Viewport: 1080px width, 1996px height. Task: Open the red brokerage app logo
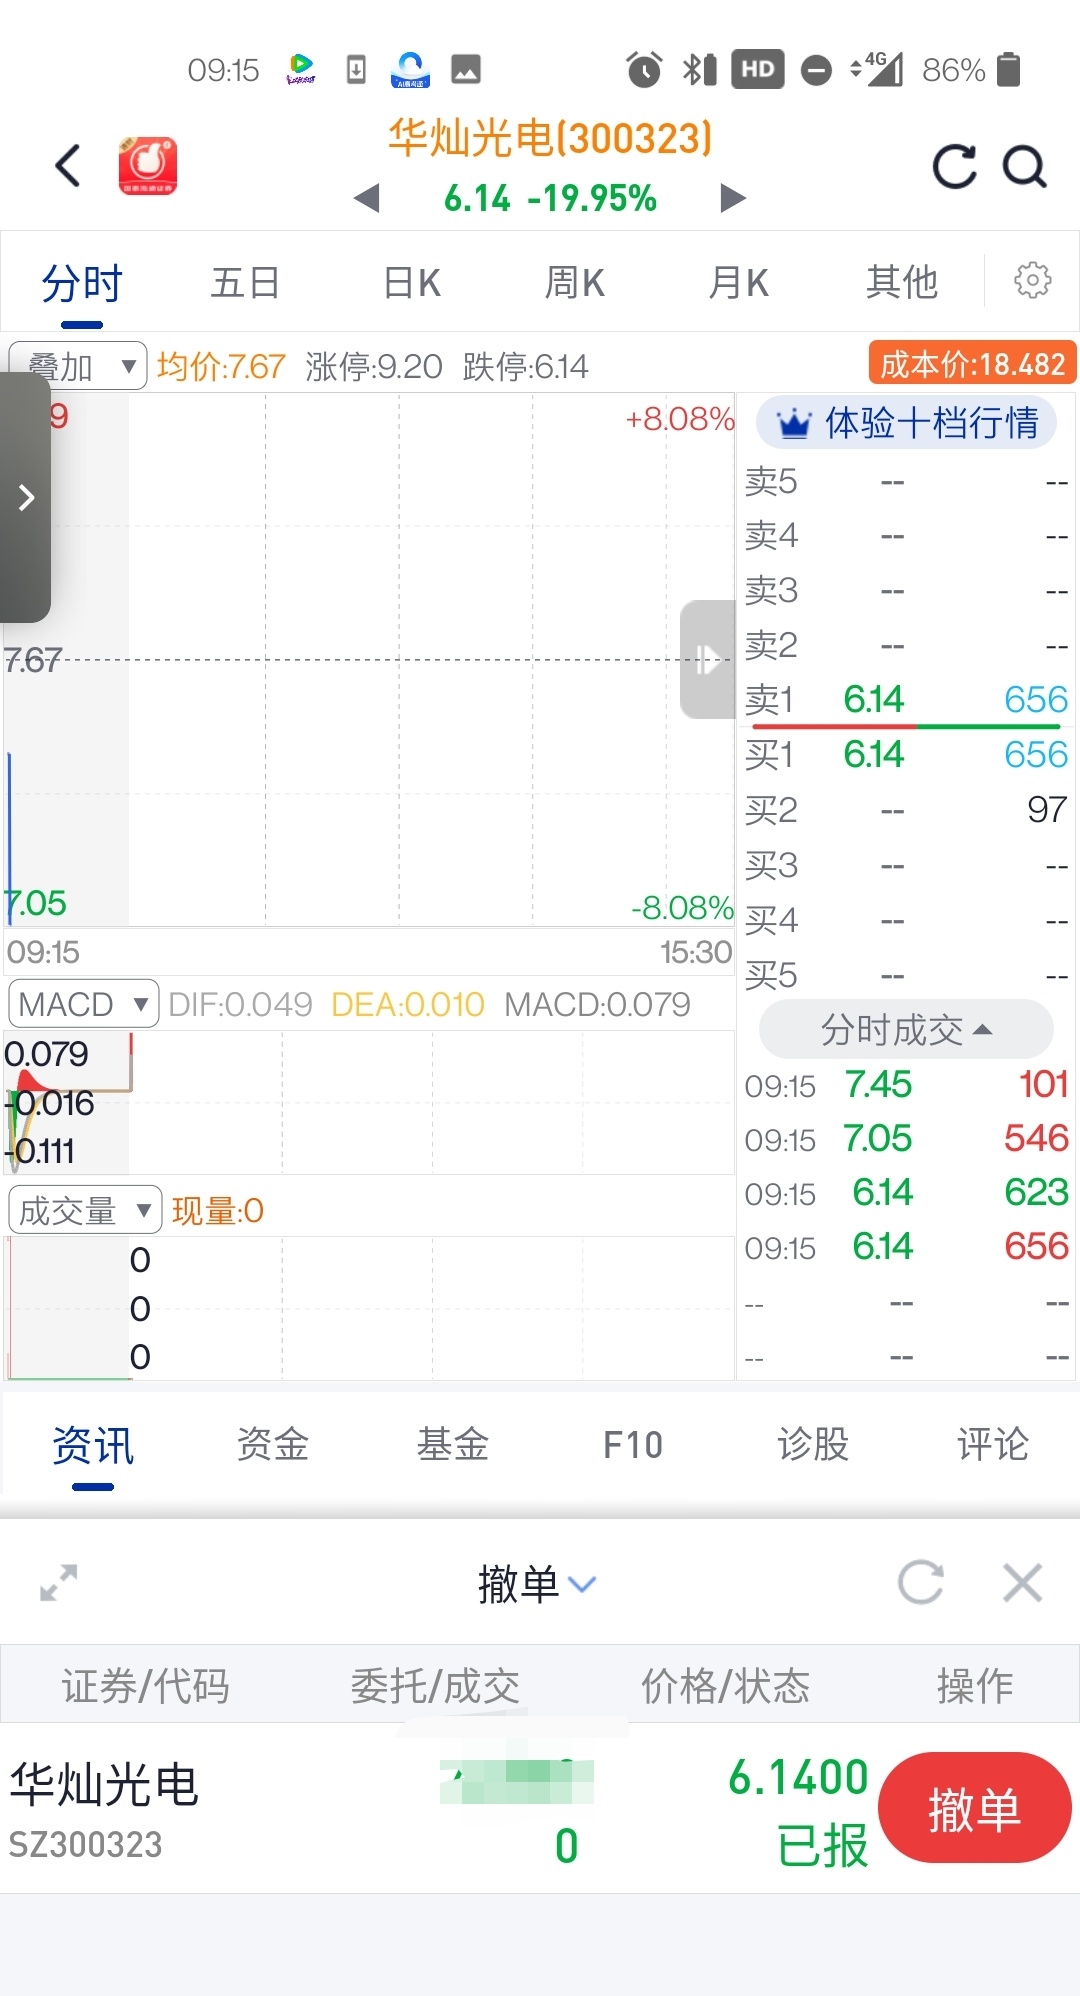pyautogui.click(x=148, y=166)
